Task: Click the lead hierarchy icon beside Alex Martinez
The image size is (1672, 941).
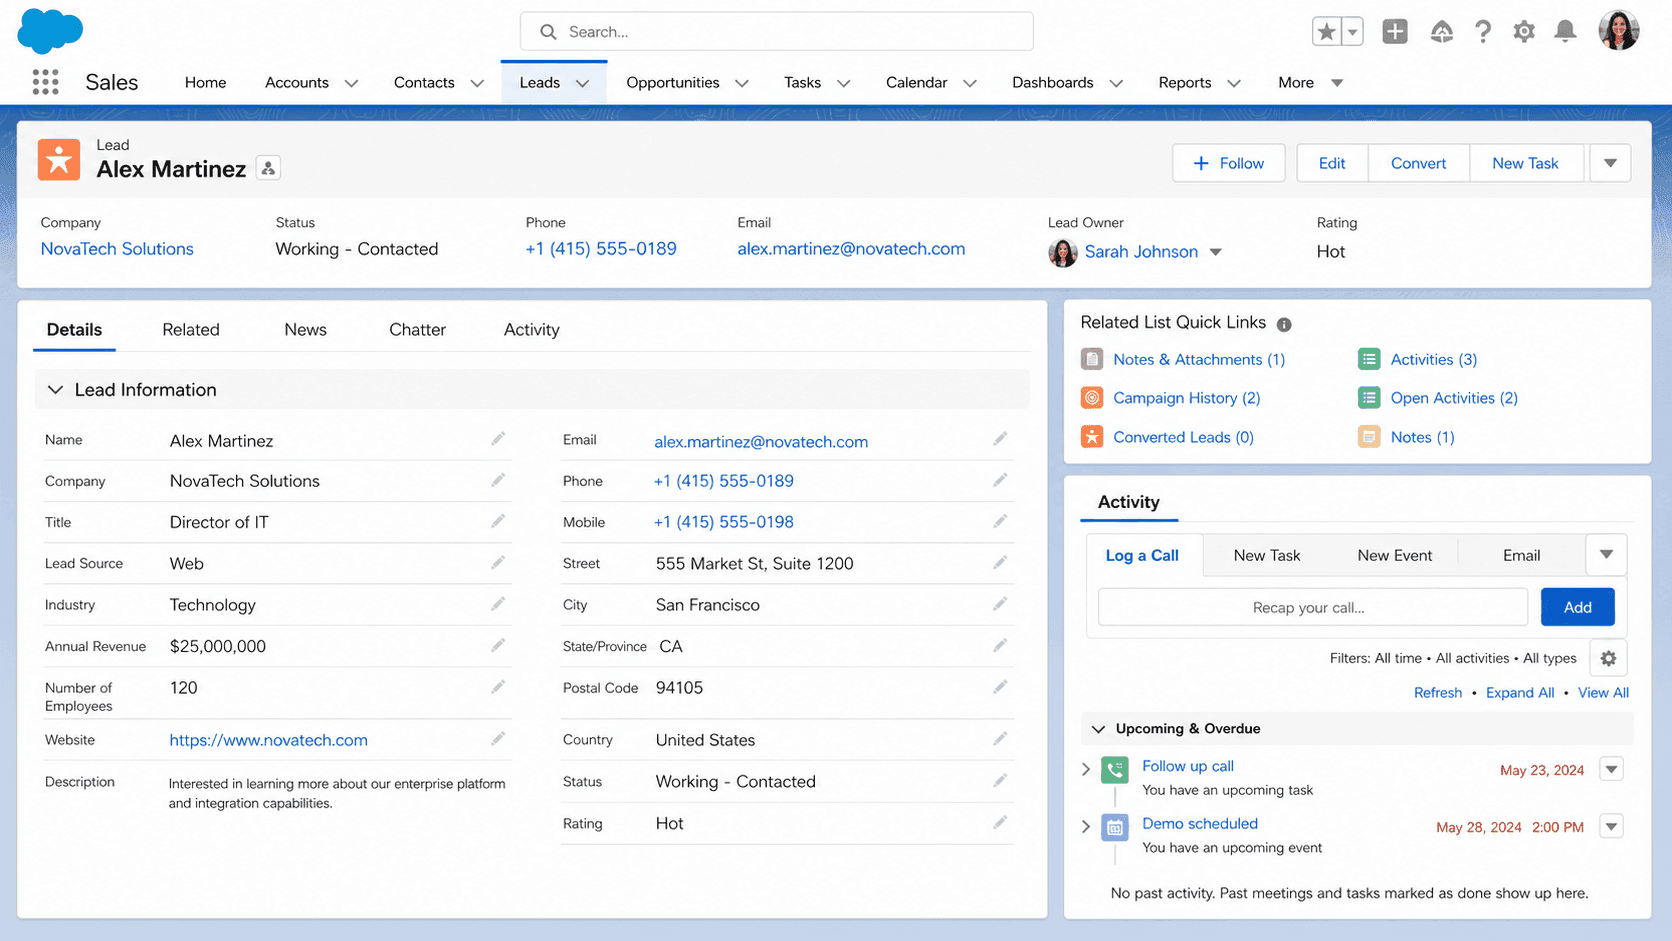Action: (x=268, y=169)
